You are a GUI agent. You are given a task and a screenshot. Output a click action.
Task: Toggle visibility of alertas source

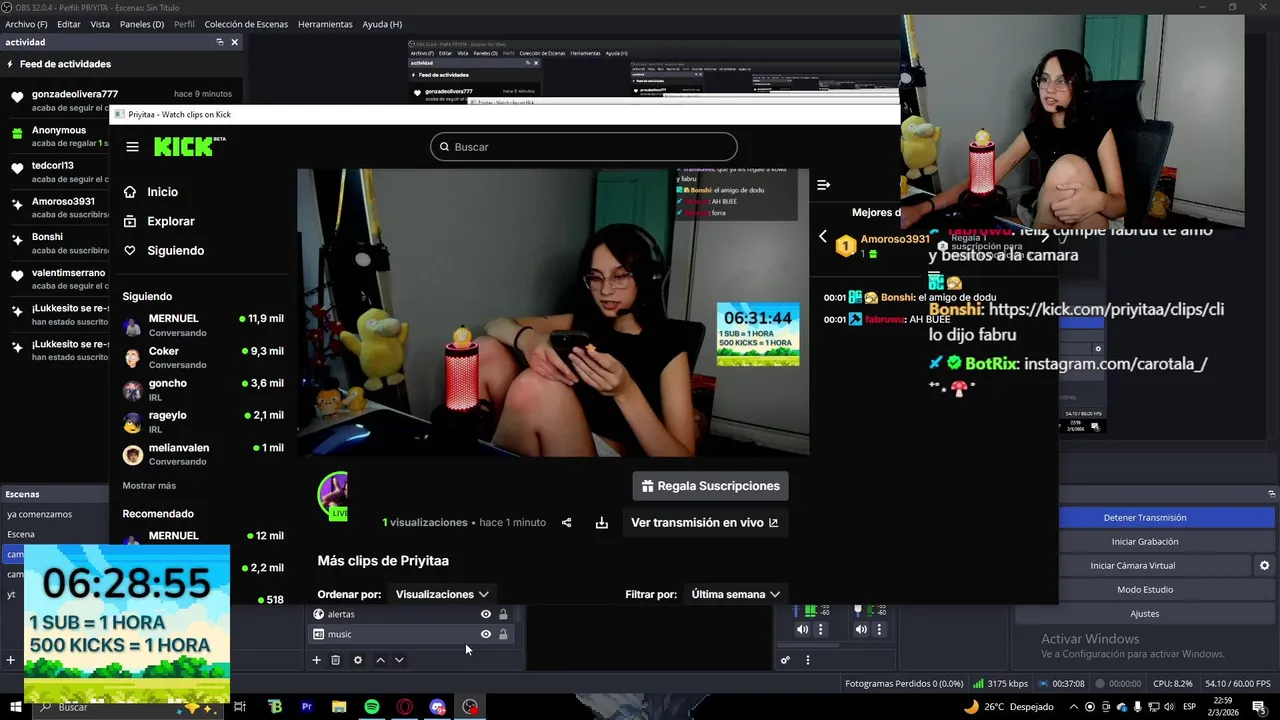(x=486, y=614)
